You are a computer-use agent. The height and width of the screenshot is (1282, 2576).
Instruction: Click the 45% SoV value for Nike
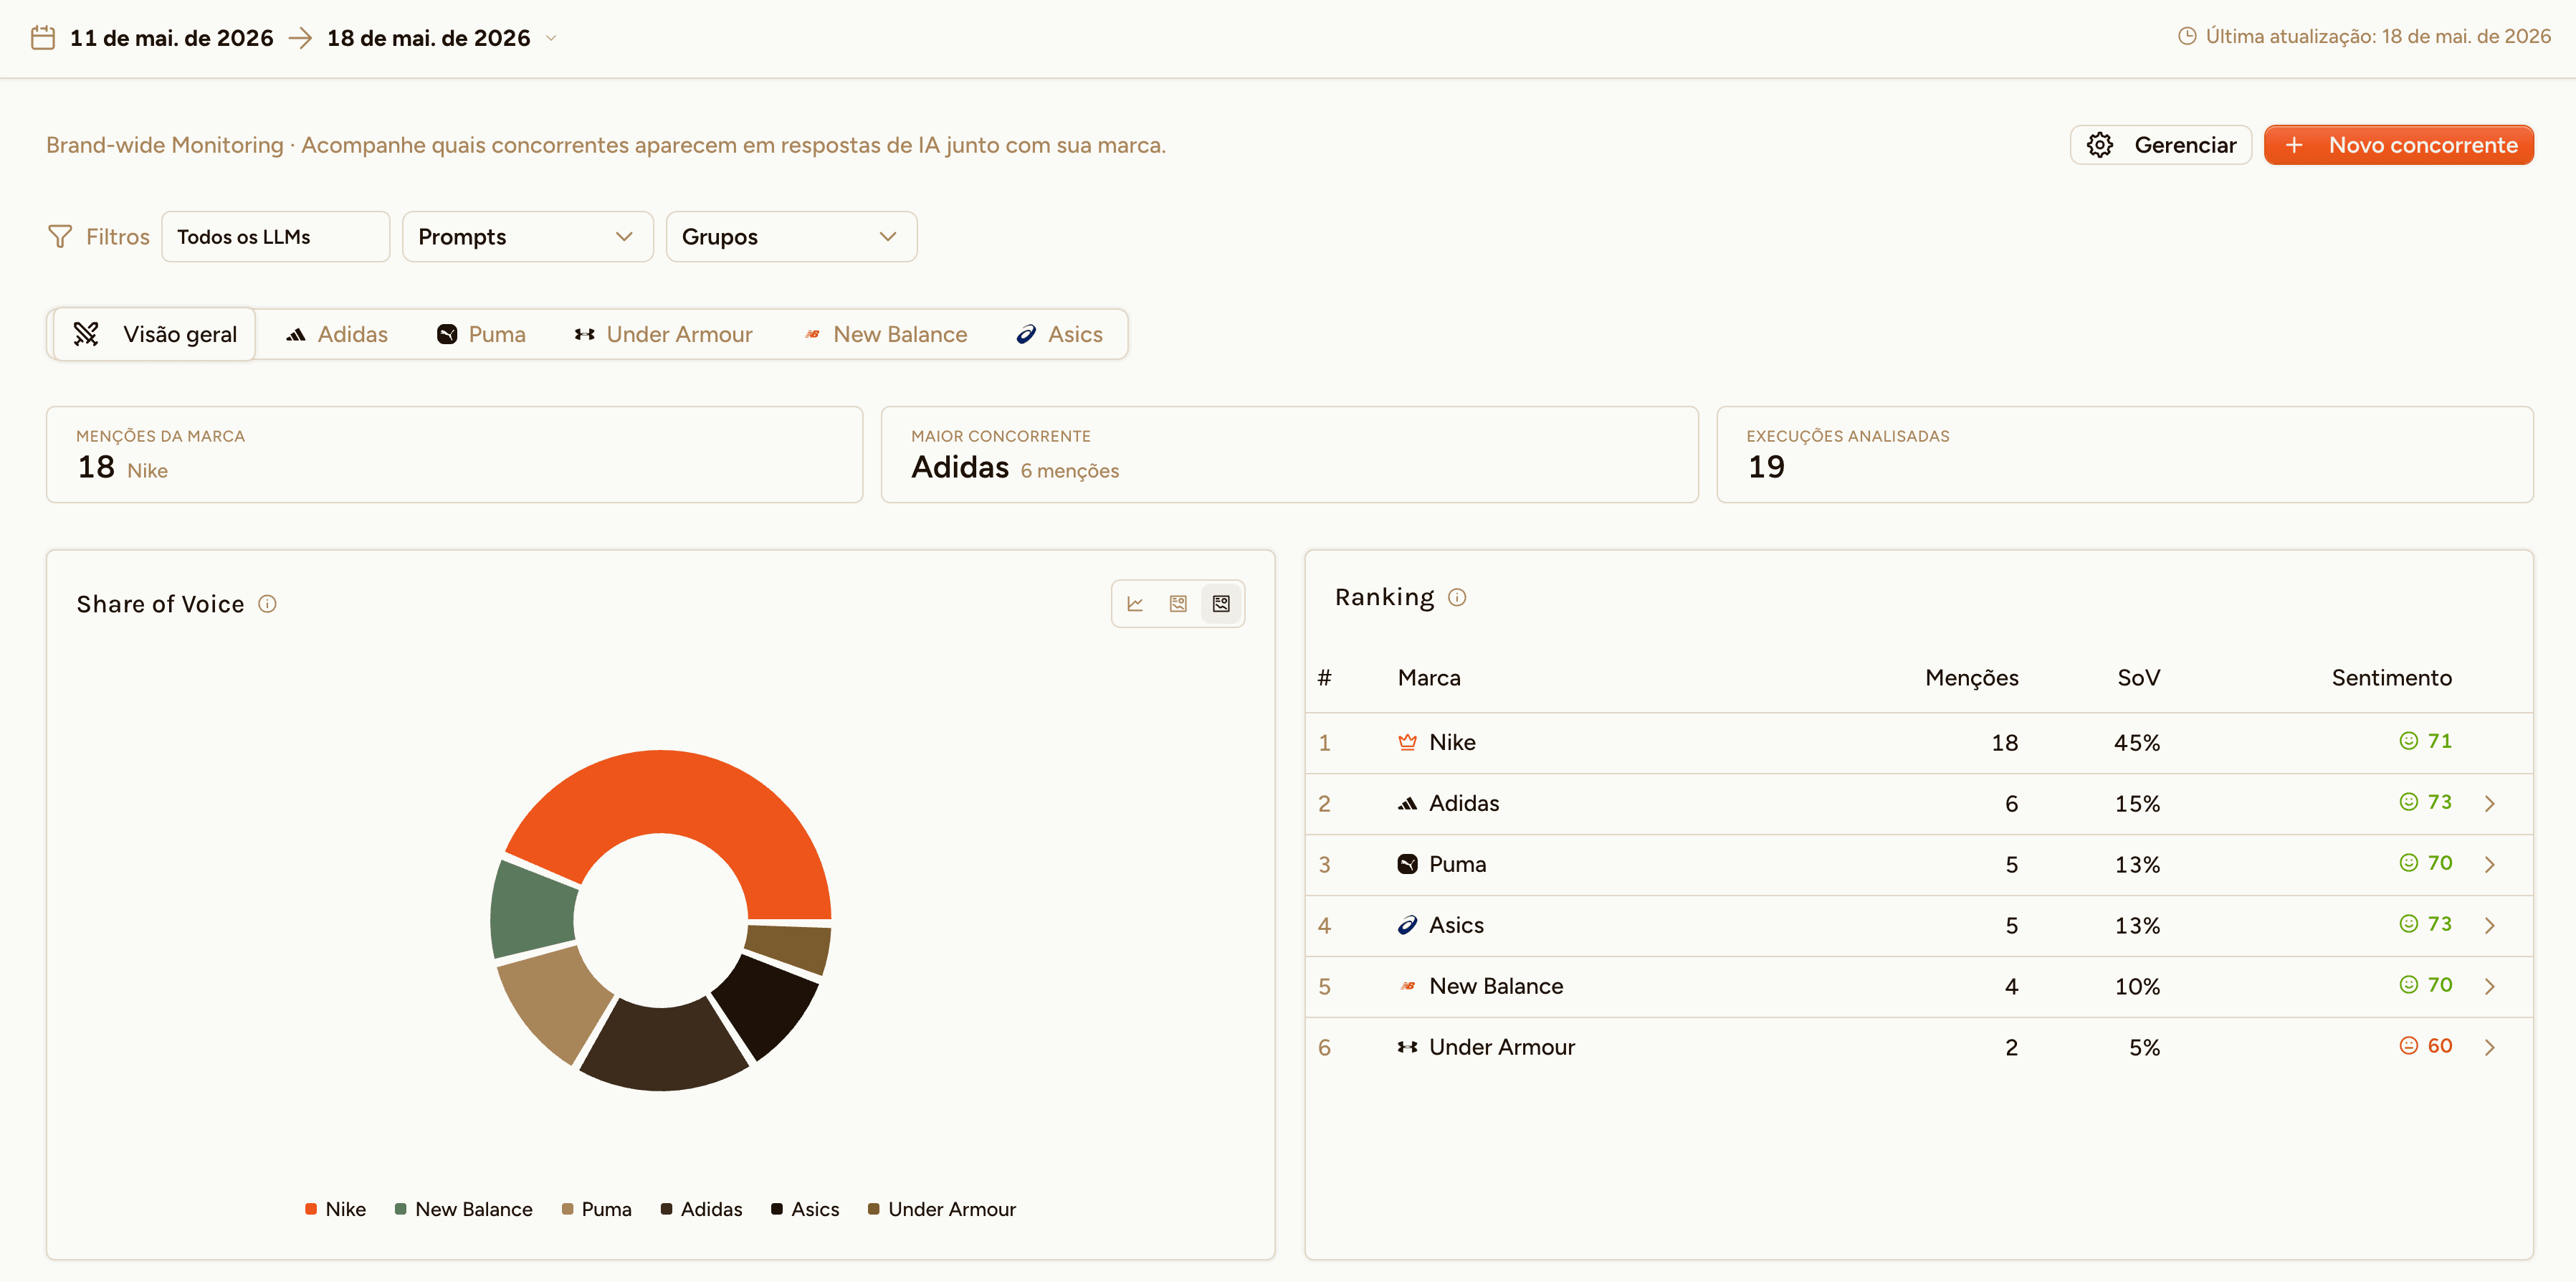pyautogui.click(x=2137, y=743)
